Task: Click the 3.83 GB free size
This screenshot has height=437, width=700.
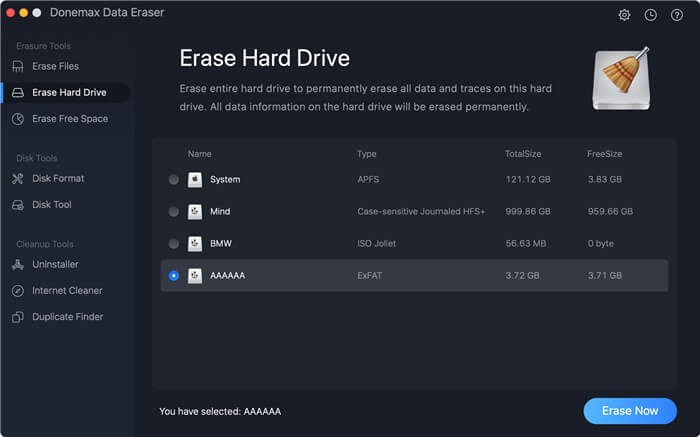Action: [x=605, y=179]
